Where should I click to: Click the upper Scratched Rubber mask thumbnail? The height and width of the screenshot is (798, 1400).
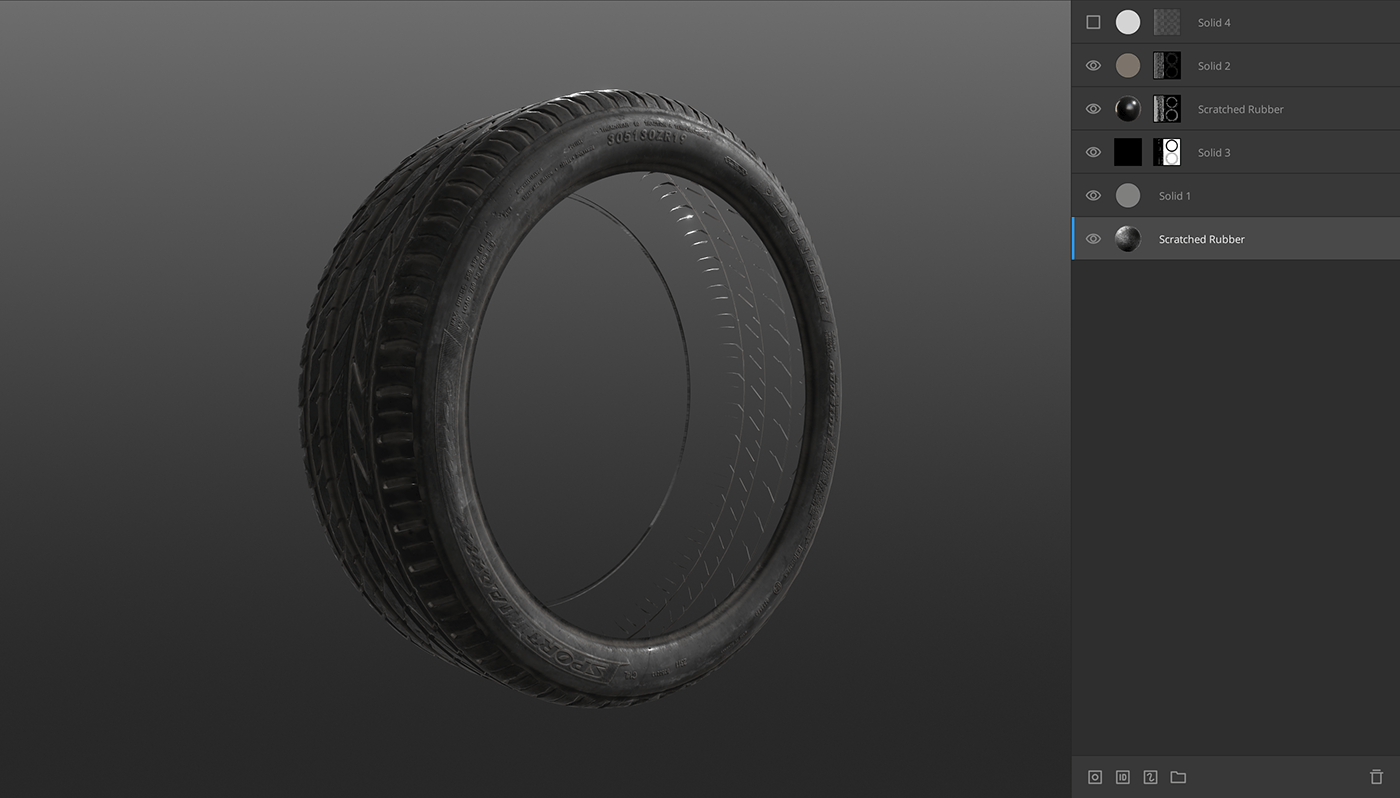point(1166,109)
